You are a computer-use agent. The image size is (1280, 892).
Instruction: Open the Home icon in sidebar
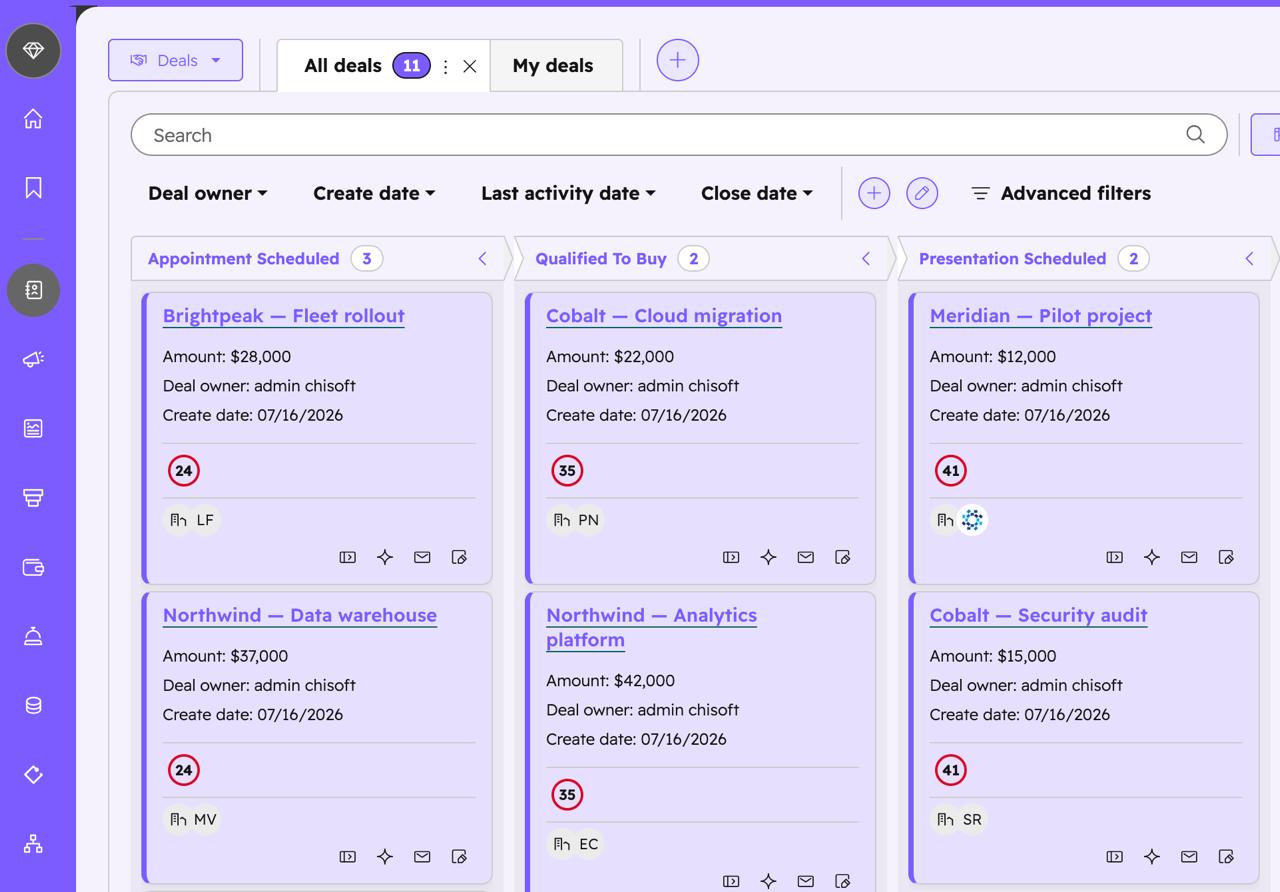pos(33,119)
